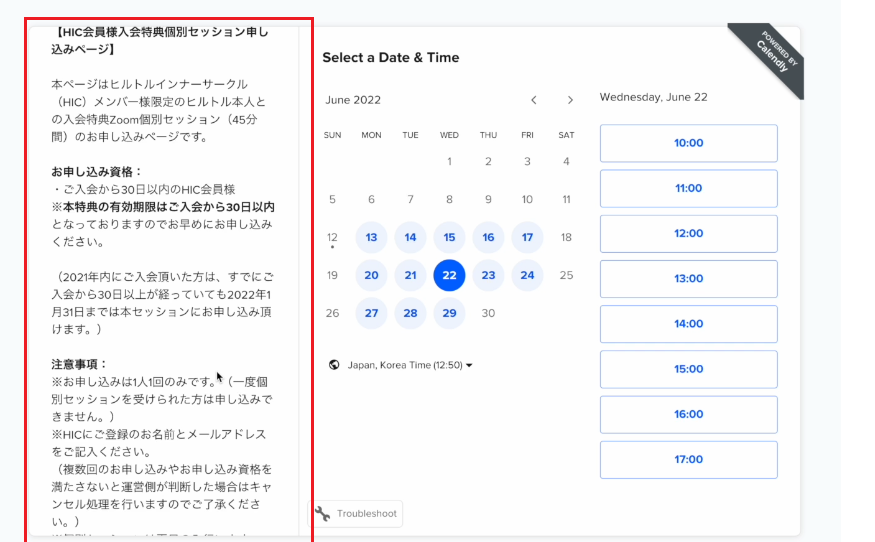
Task: Click the Troubleshoot wrench icon
Action: (323, 514)
